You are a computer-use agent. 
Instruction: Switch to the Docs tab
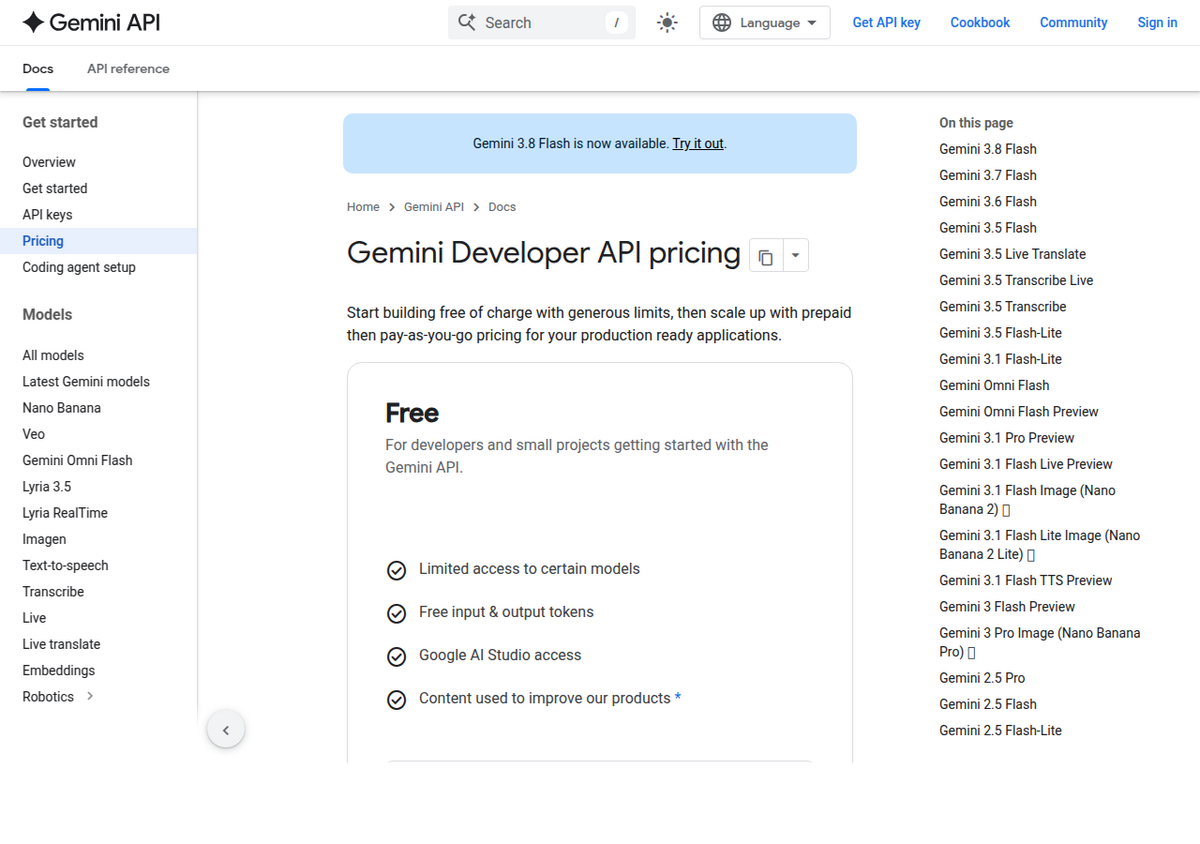(38, 69)
